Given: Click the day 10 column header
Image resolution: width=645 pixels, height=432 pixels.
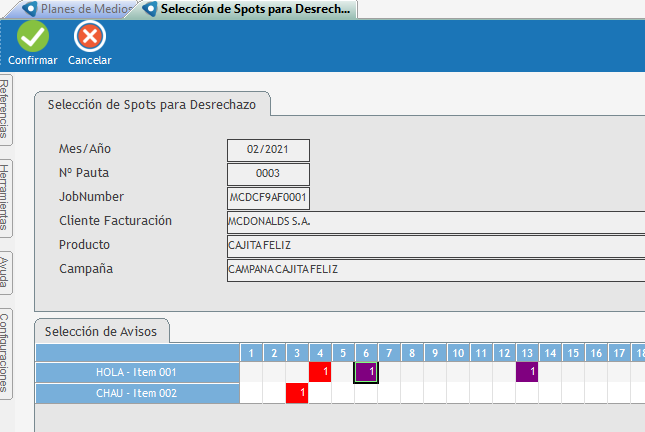Looking at the screenshot, I should tap(458, 352).
